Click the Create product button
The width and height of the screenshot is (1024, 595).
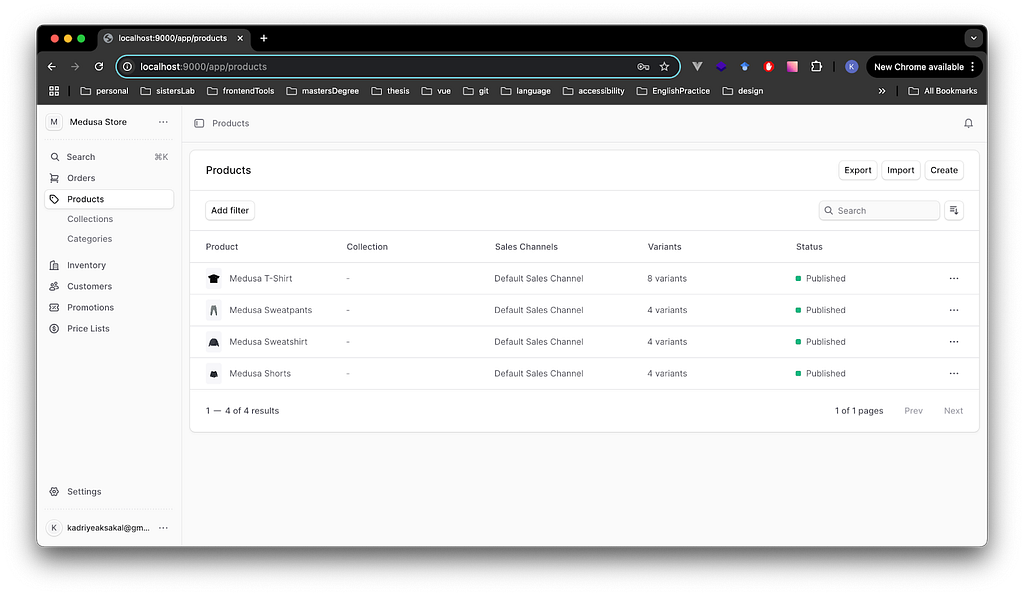[944, 170]
